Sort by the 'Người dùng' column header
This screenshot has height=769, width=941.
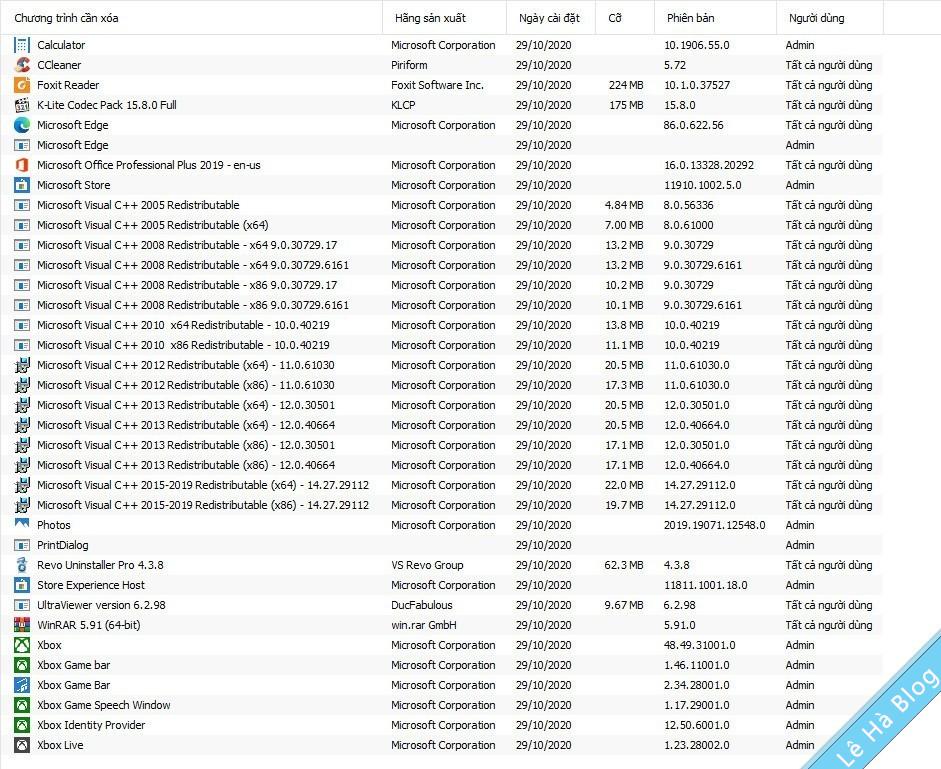pyautogui.click(x=830, y=18)
